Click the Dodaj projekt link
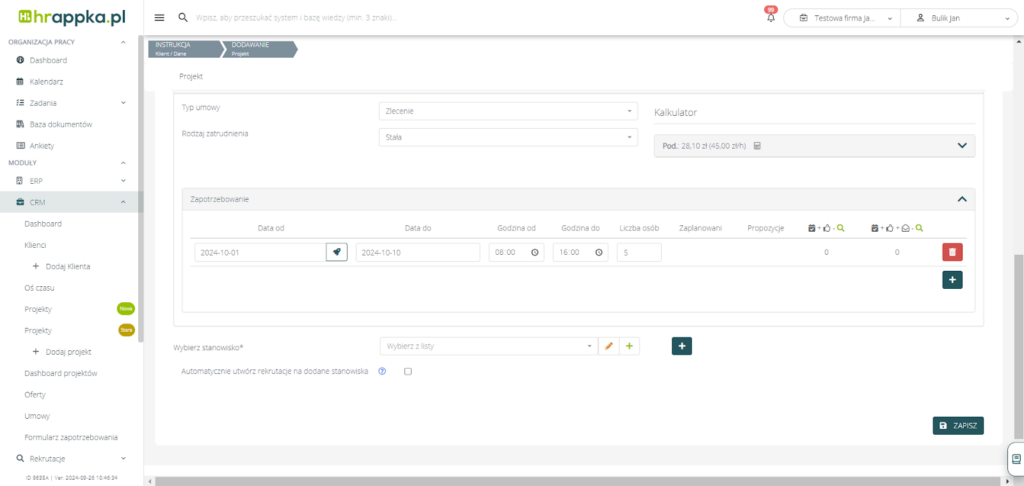The width and height of the screenshot is (1024, 486). (x=68, y=352)
